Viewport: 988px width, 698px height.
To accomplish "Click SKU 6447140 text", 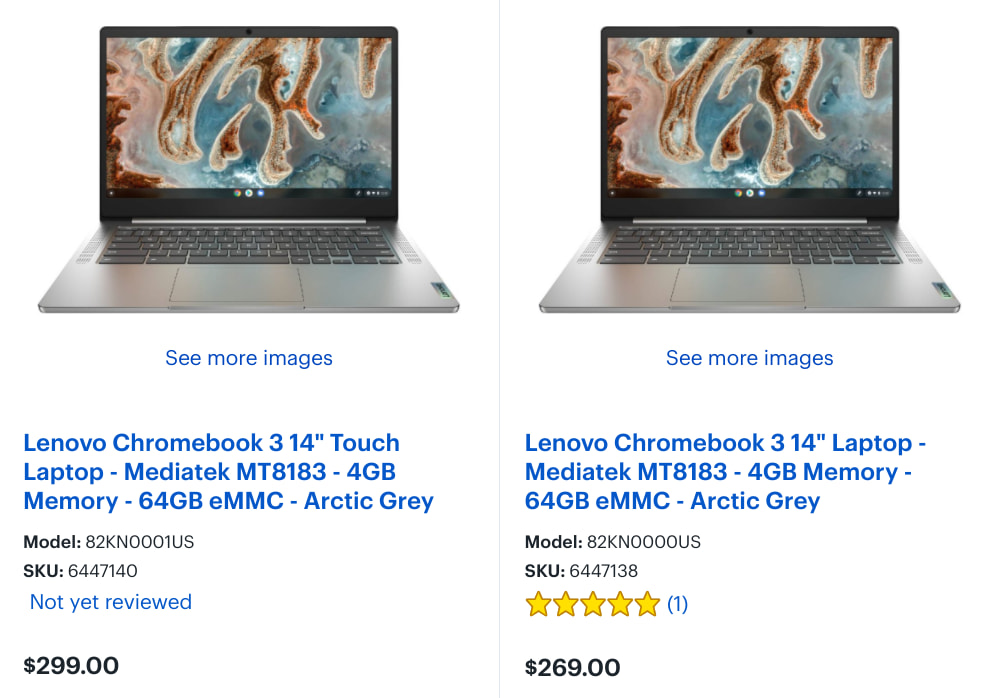I will pyautogui.click(x=103, y=571).
